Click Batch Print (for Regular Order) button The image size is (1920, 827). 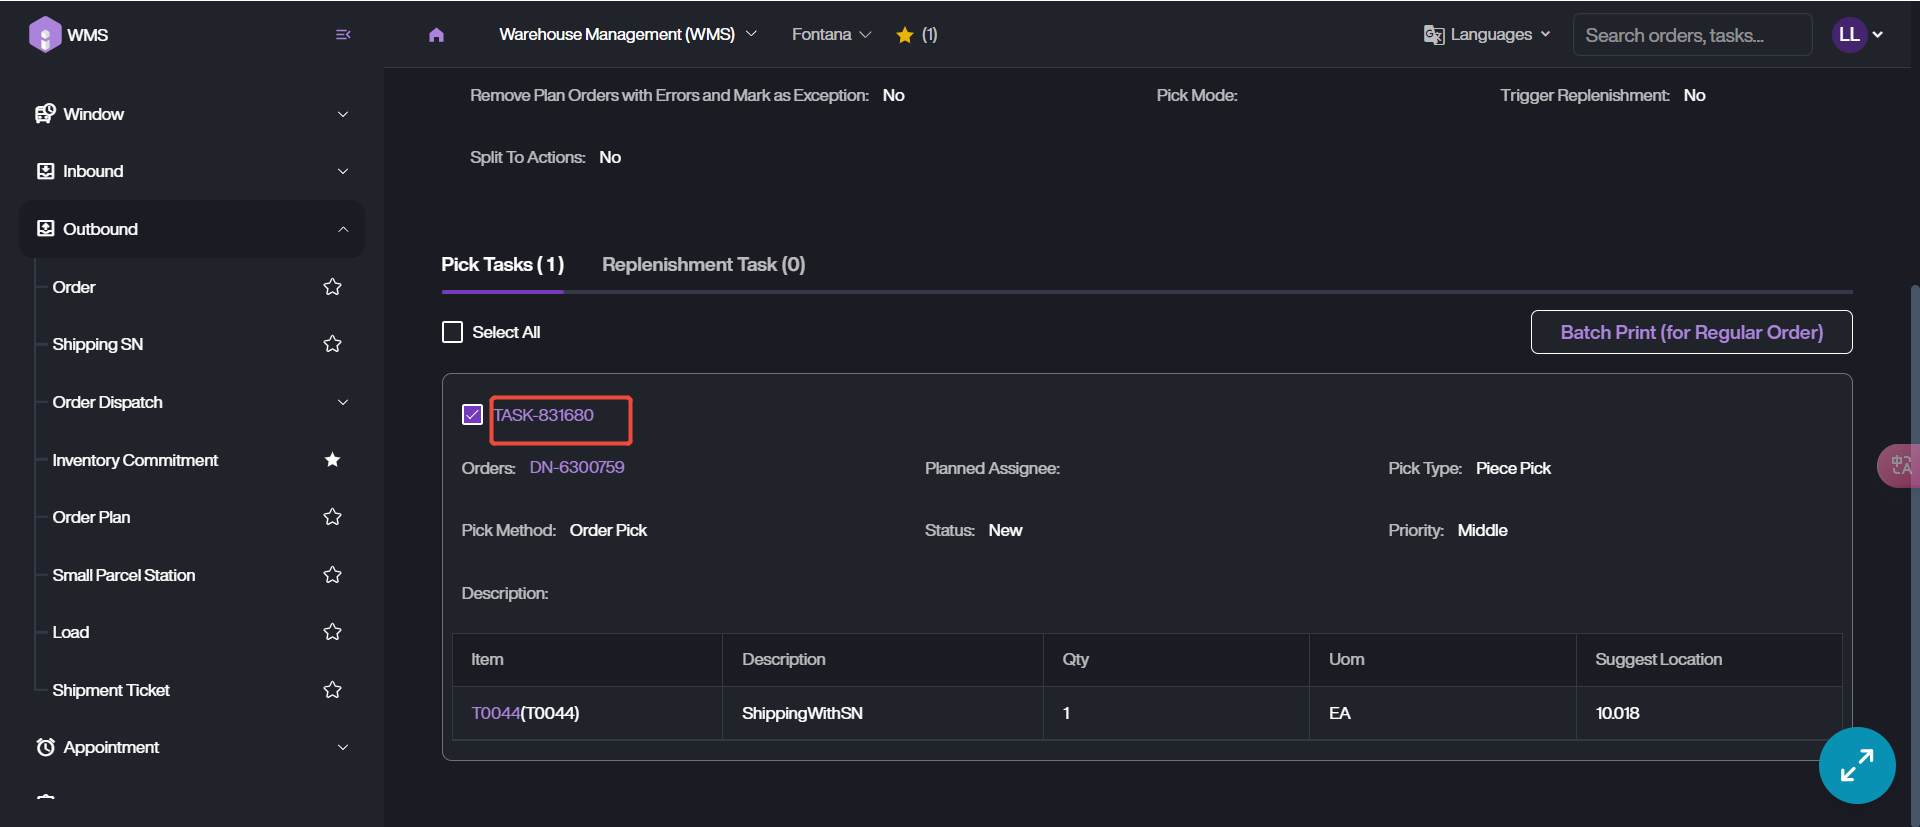pyautogui.click(x=1691, y=332)
